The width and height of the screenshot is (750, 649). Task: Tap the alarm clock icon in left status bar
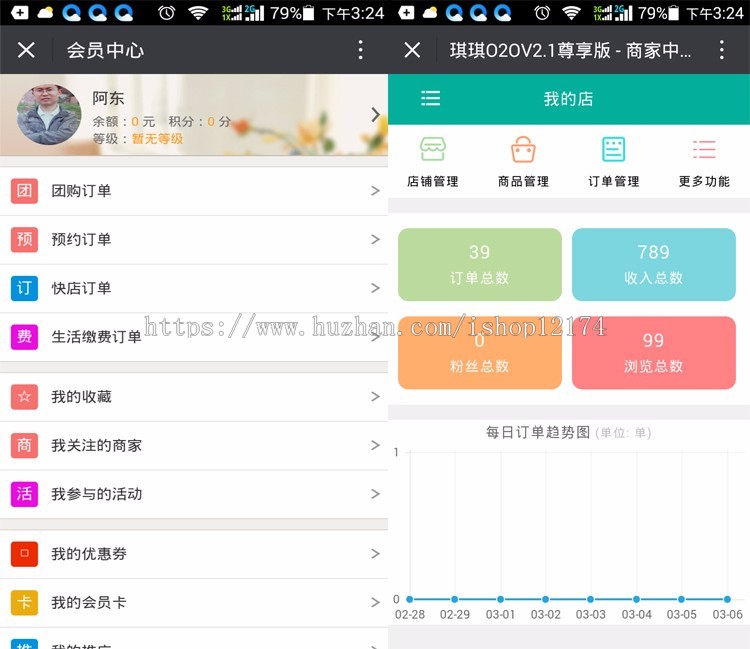166,13
